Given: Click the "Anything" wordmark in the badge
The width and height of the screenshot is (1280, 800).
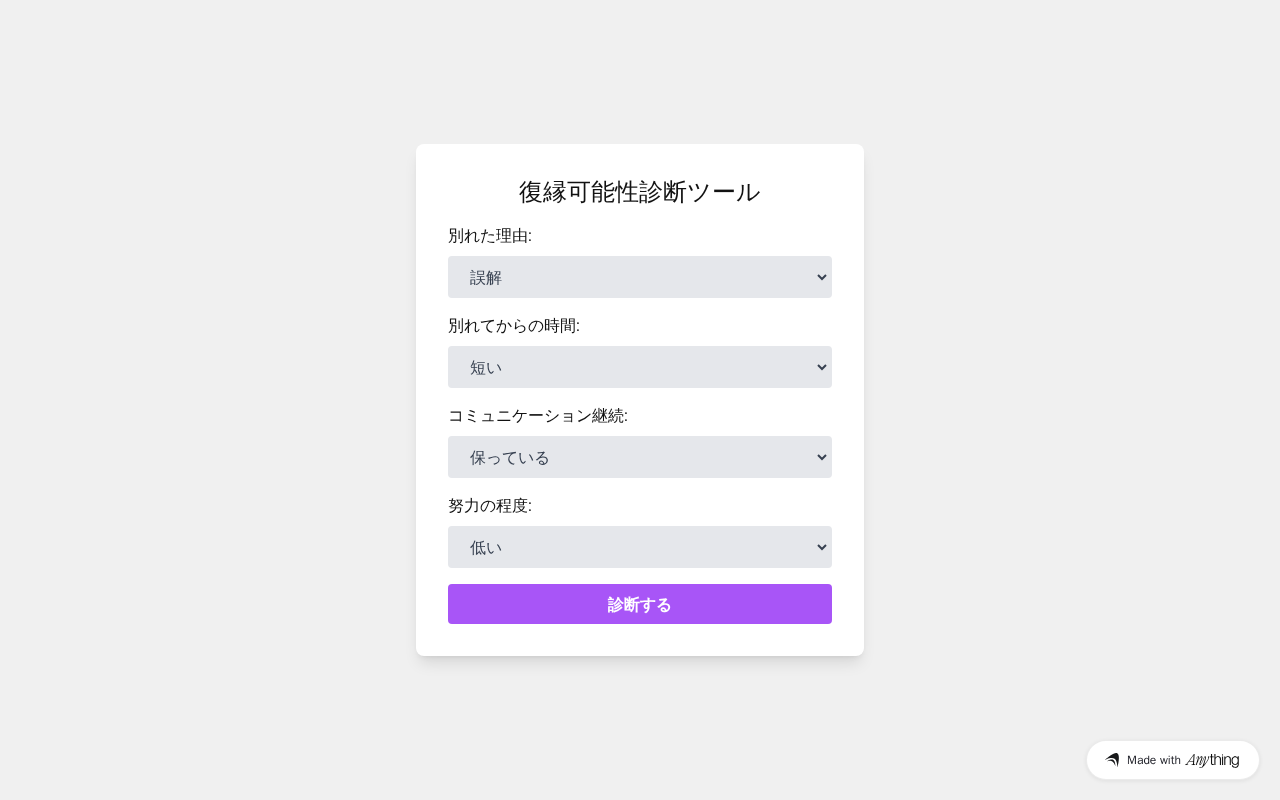Looking at the screenshot, I should [x=1212, y=760].
